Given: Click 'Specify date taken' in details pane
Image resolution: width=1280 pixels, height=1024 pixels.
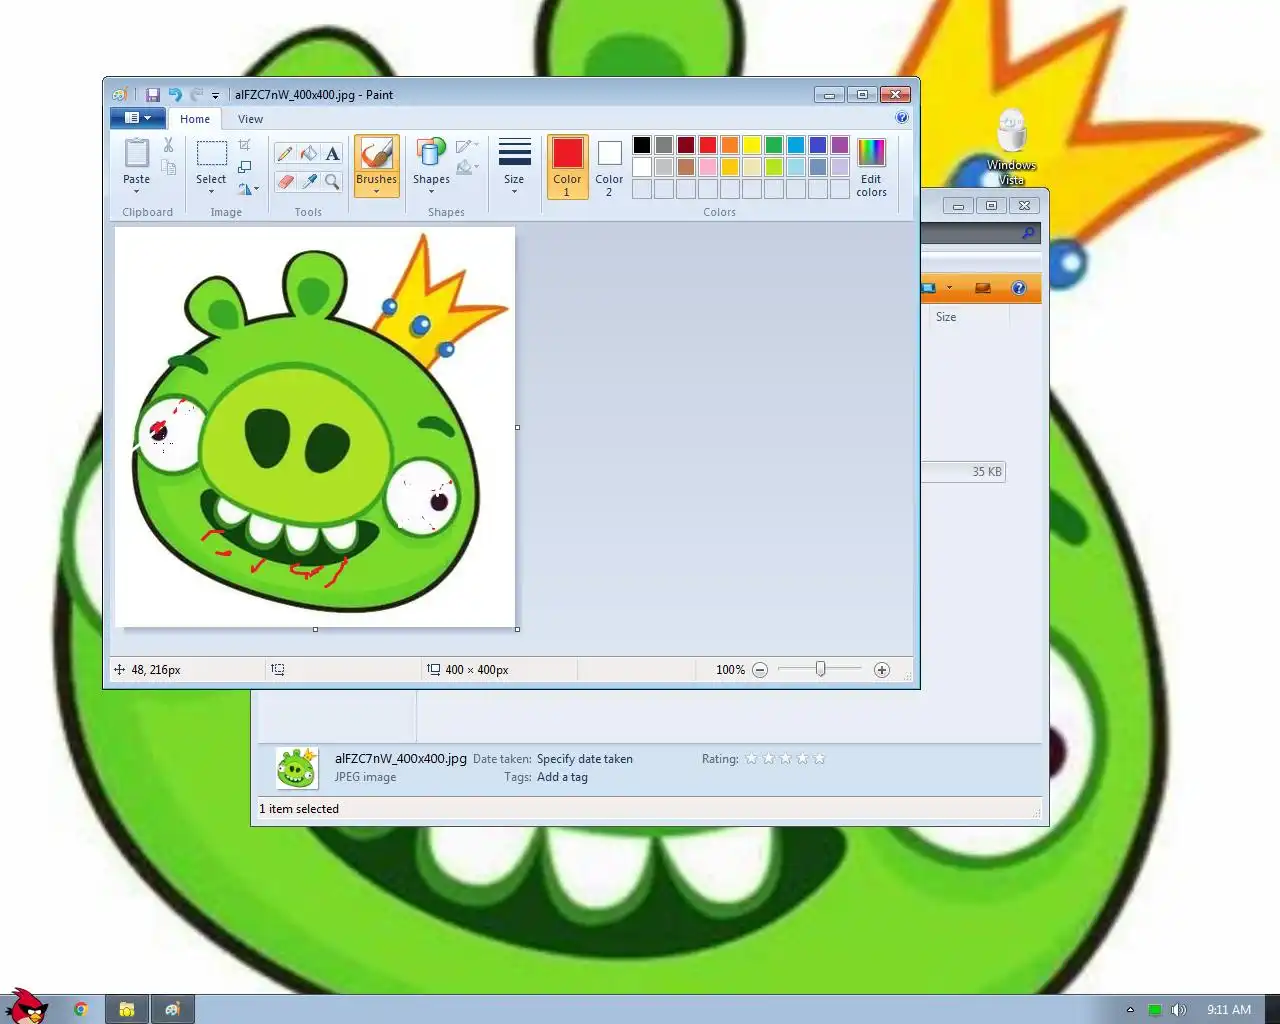Looking at the screenshot, I should (x=585, y=759).
